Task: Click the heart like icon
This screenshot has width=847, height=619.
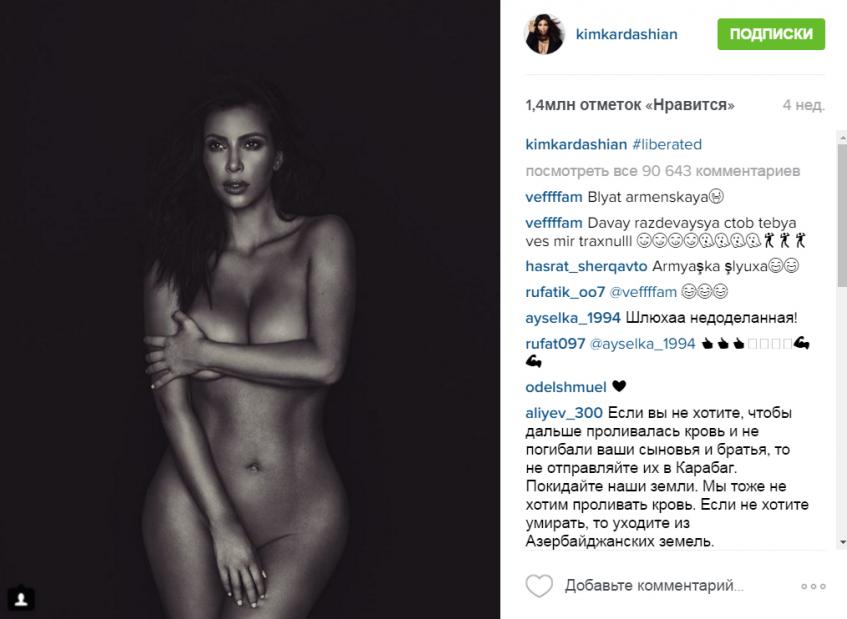Action: click(539, 586)
